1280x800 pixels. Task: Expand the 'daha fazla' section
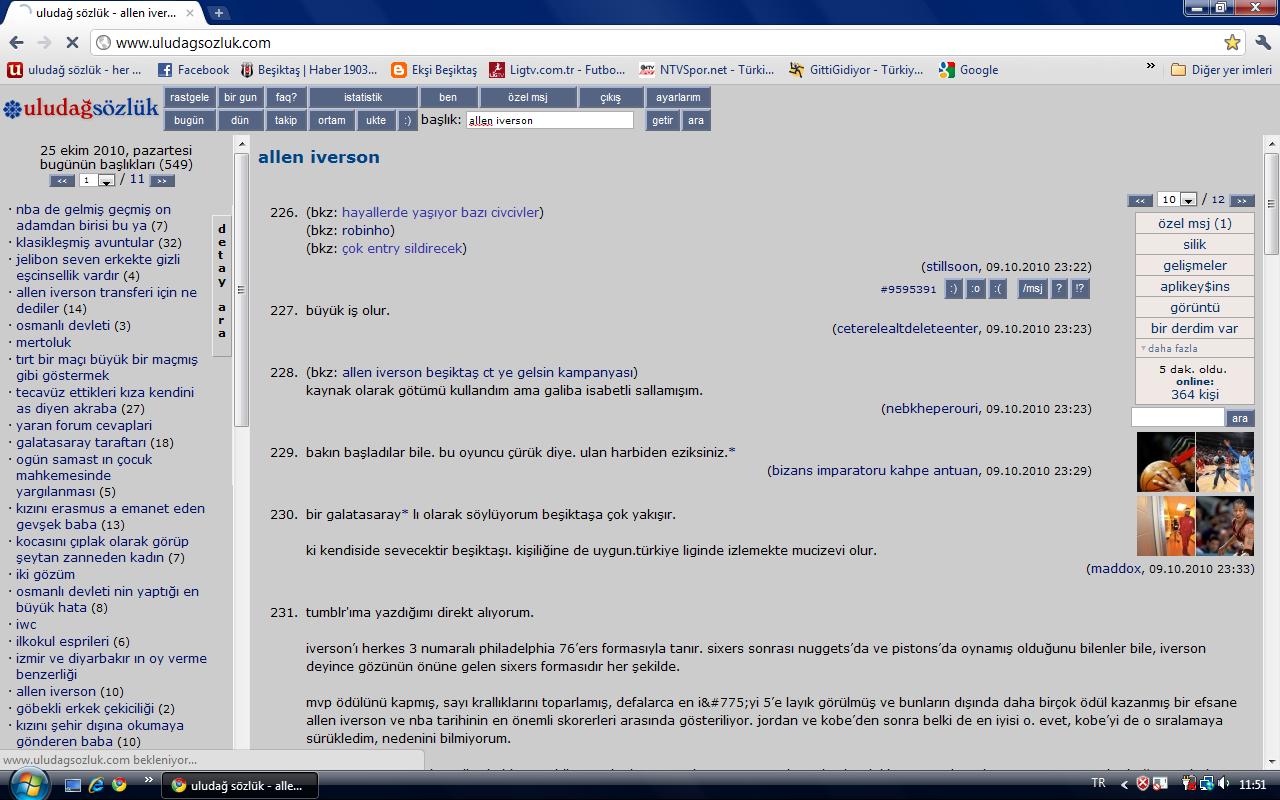tap(1173, 349)
